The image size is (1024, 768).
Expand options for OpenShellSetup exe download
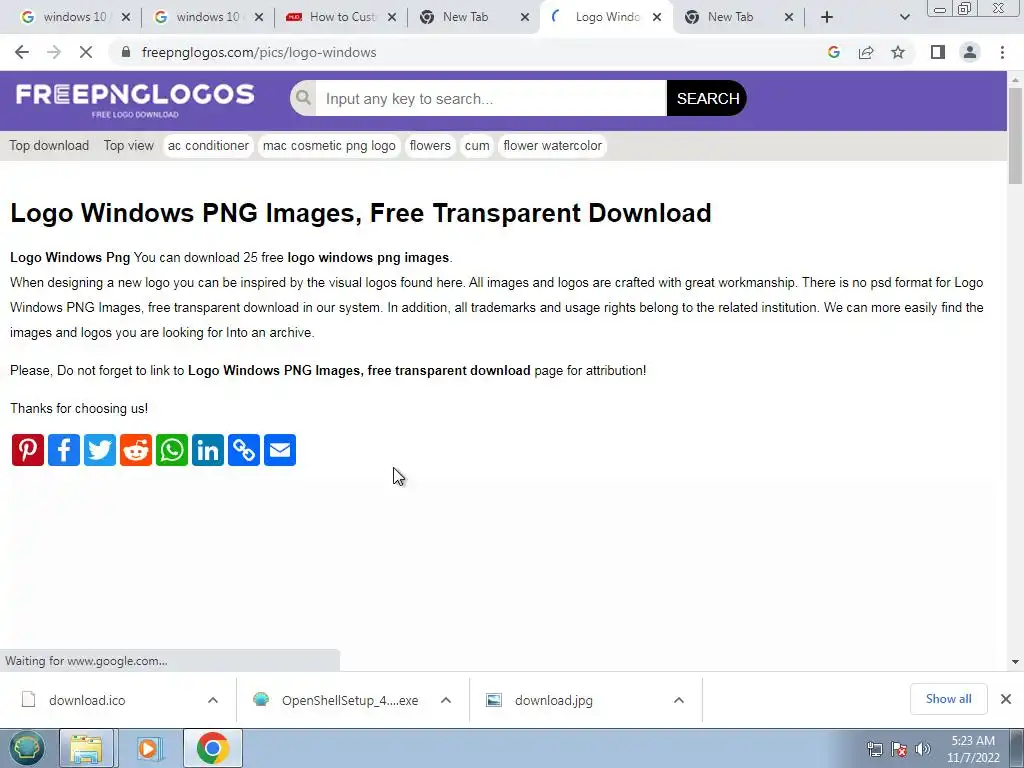[446, 700]
